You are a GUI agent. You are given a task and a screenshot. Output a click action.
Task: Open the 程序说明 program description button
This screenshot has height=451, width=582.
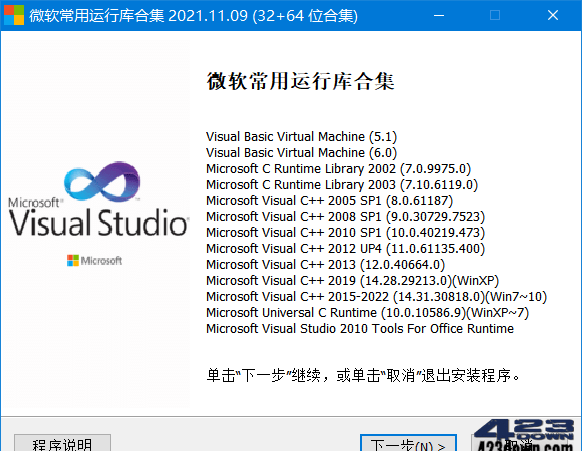tap(62, 443)
